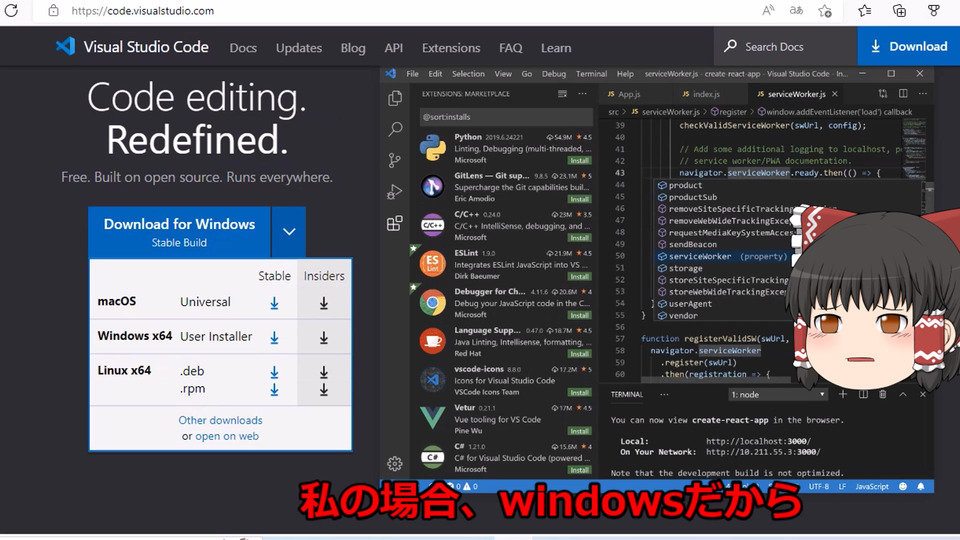Open the API navigation link

[394, 48]
